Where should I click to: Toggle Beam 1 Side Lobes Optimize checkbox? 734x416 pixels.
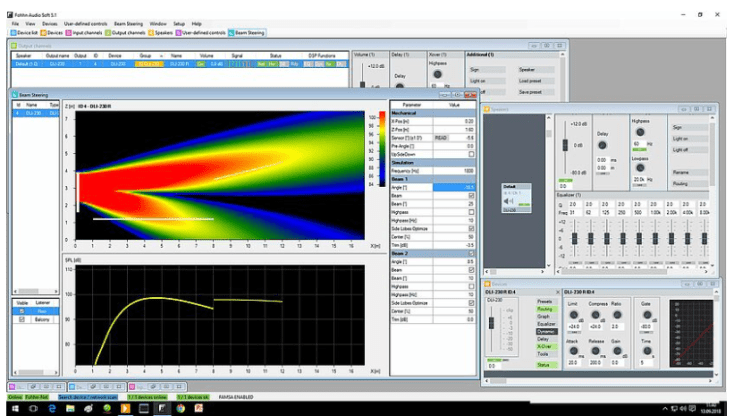pos(471,229)
